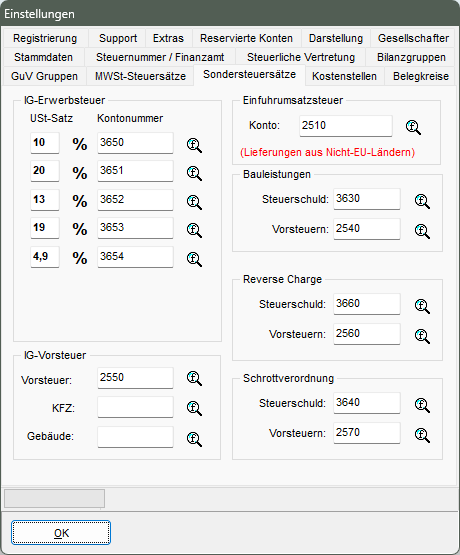Search account for Reverse Charge Steuerschuld 3660

click(x=422, y=306)
